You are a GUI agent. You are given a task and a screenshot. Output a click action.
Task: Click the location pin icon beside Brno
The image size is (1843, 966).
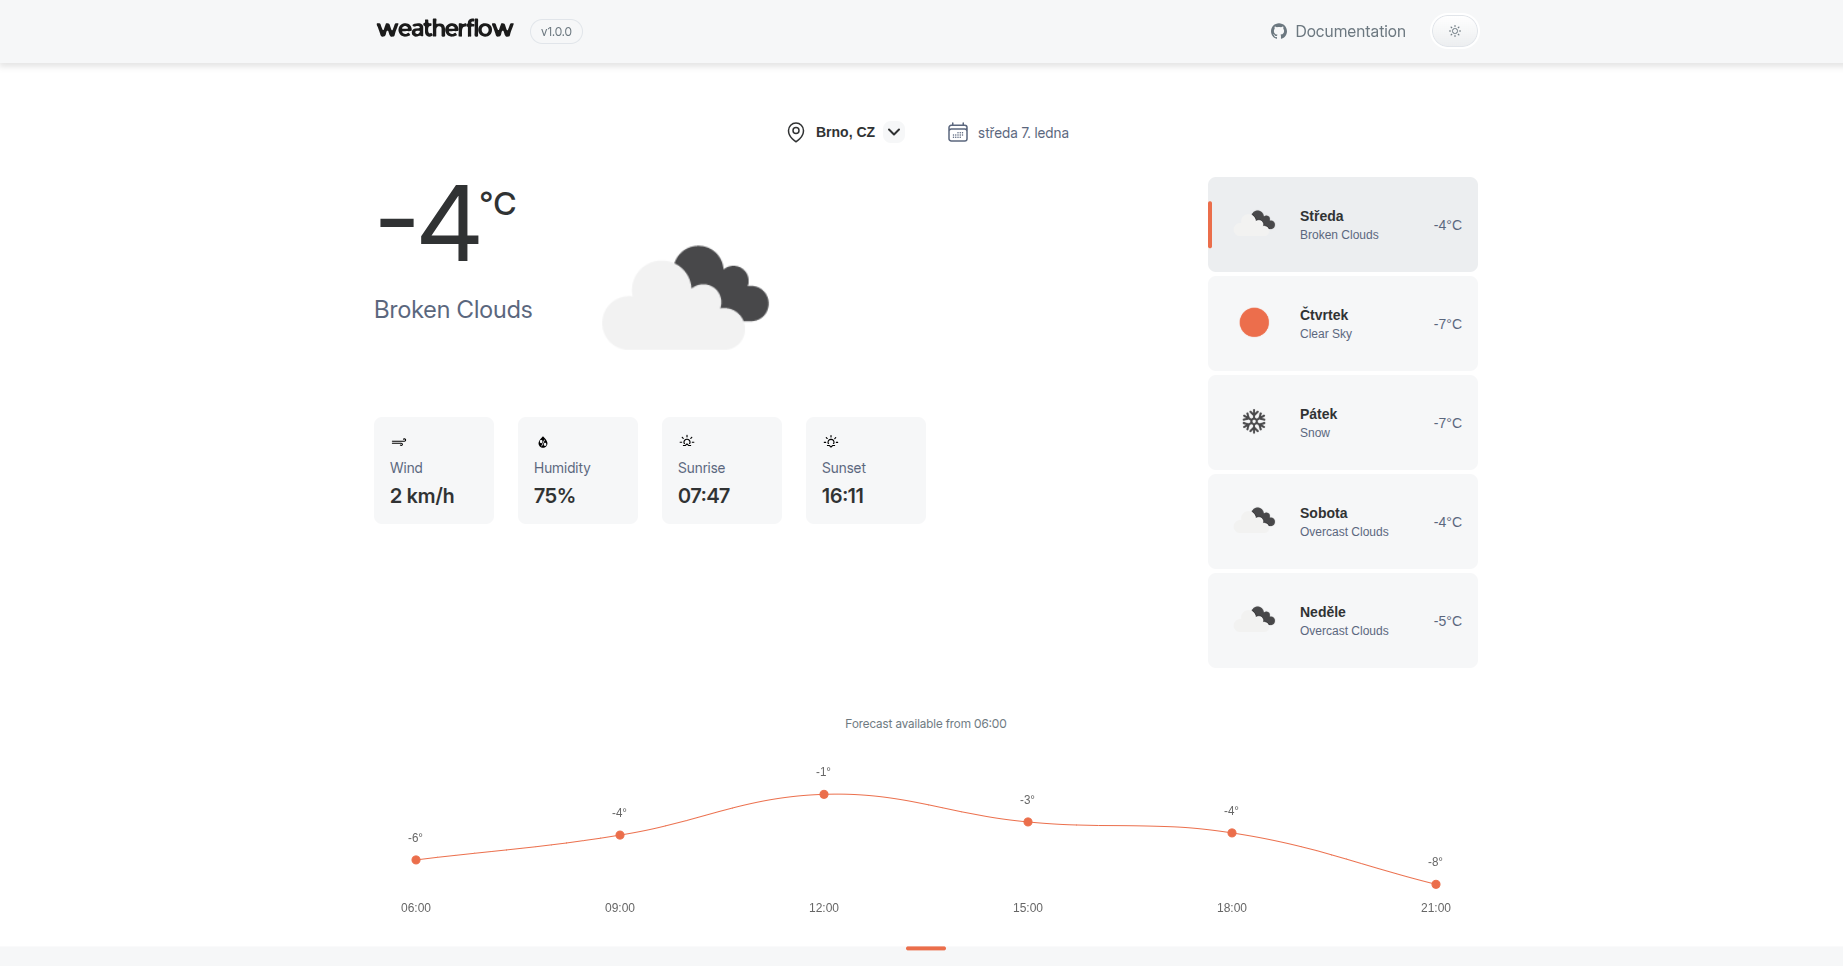(x=796, y=132)
